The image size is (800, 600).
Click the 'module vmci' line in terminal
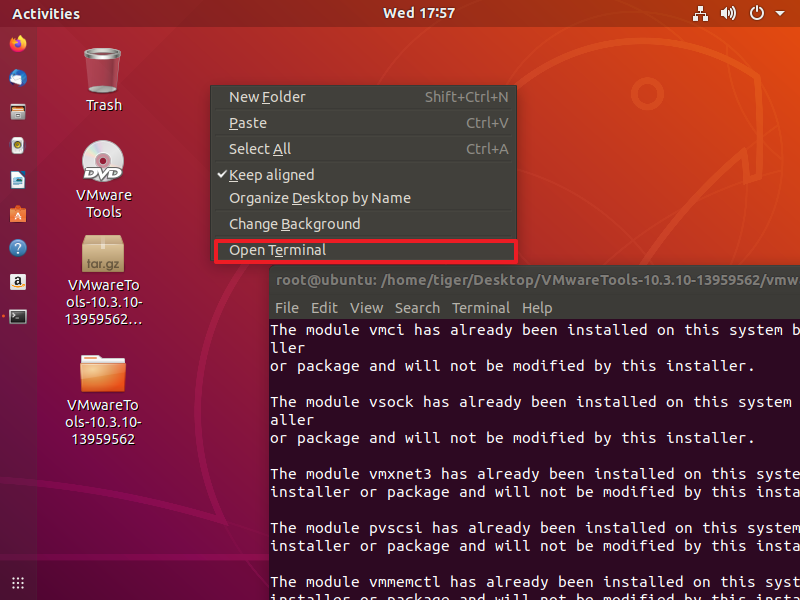(535, 331)
